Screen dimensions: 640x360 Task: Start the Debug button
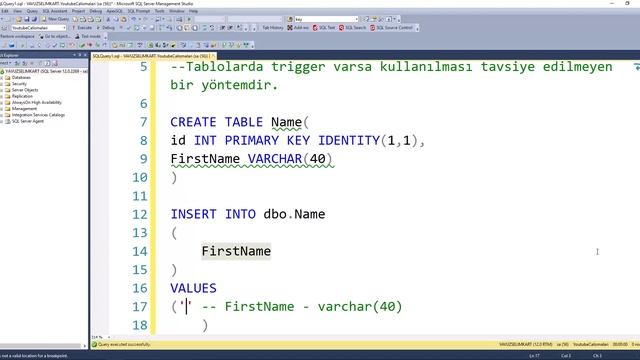point(106,28)
